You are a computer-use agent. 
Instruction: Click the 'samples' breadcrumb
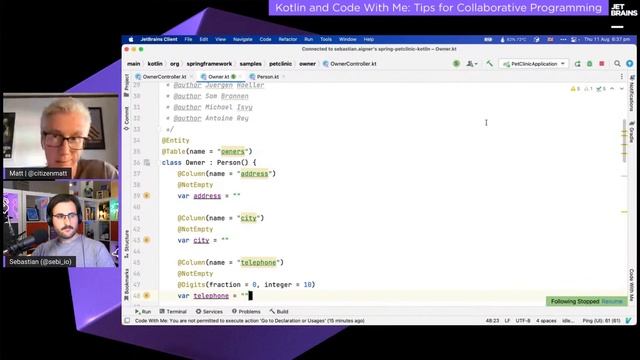click(250, 64)
